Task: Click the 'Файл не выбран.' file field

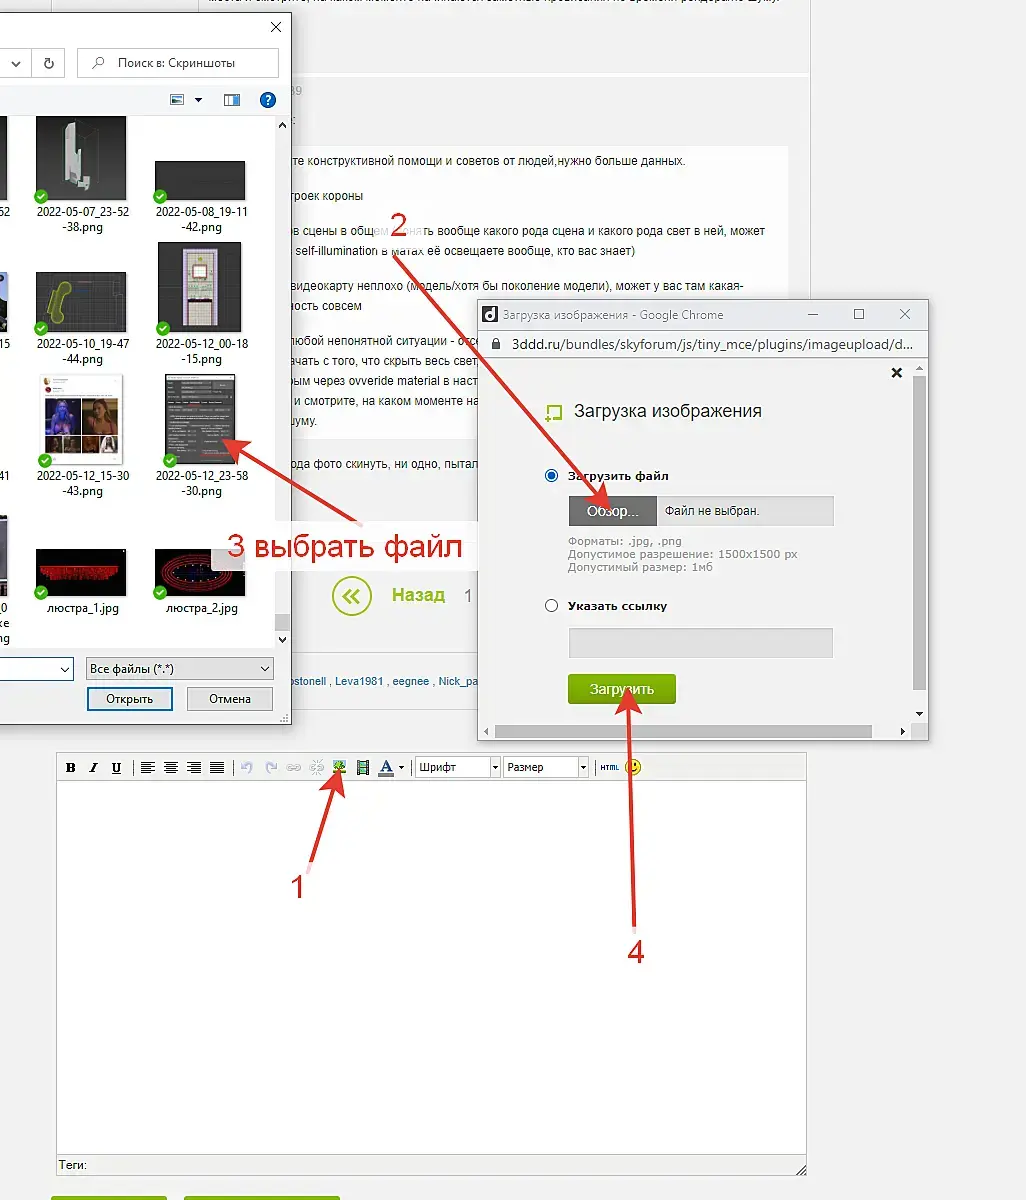Action: coord(745,511)
